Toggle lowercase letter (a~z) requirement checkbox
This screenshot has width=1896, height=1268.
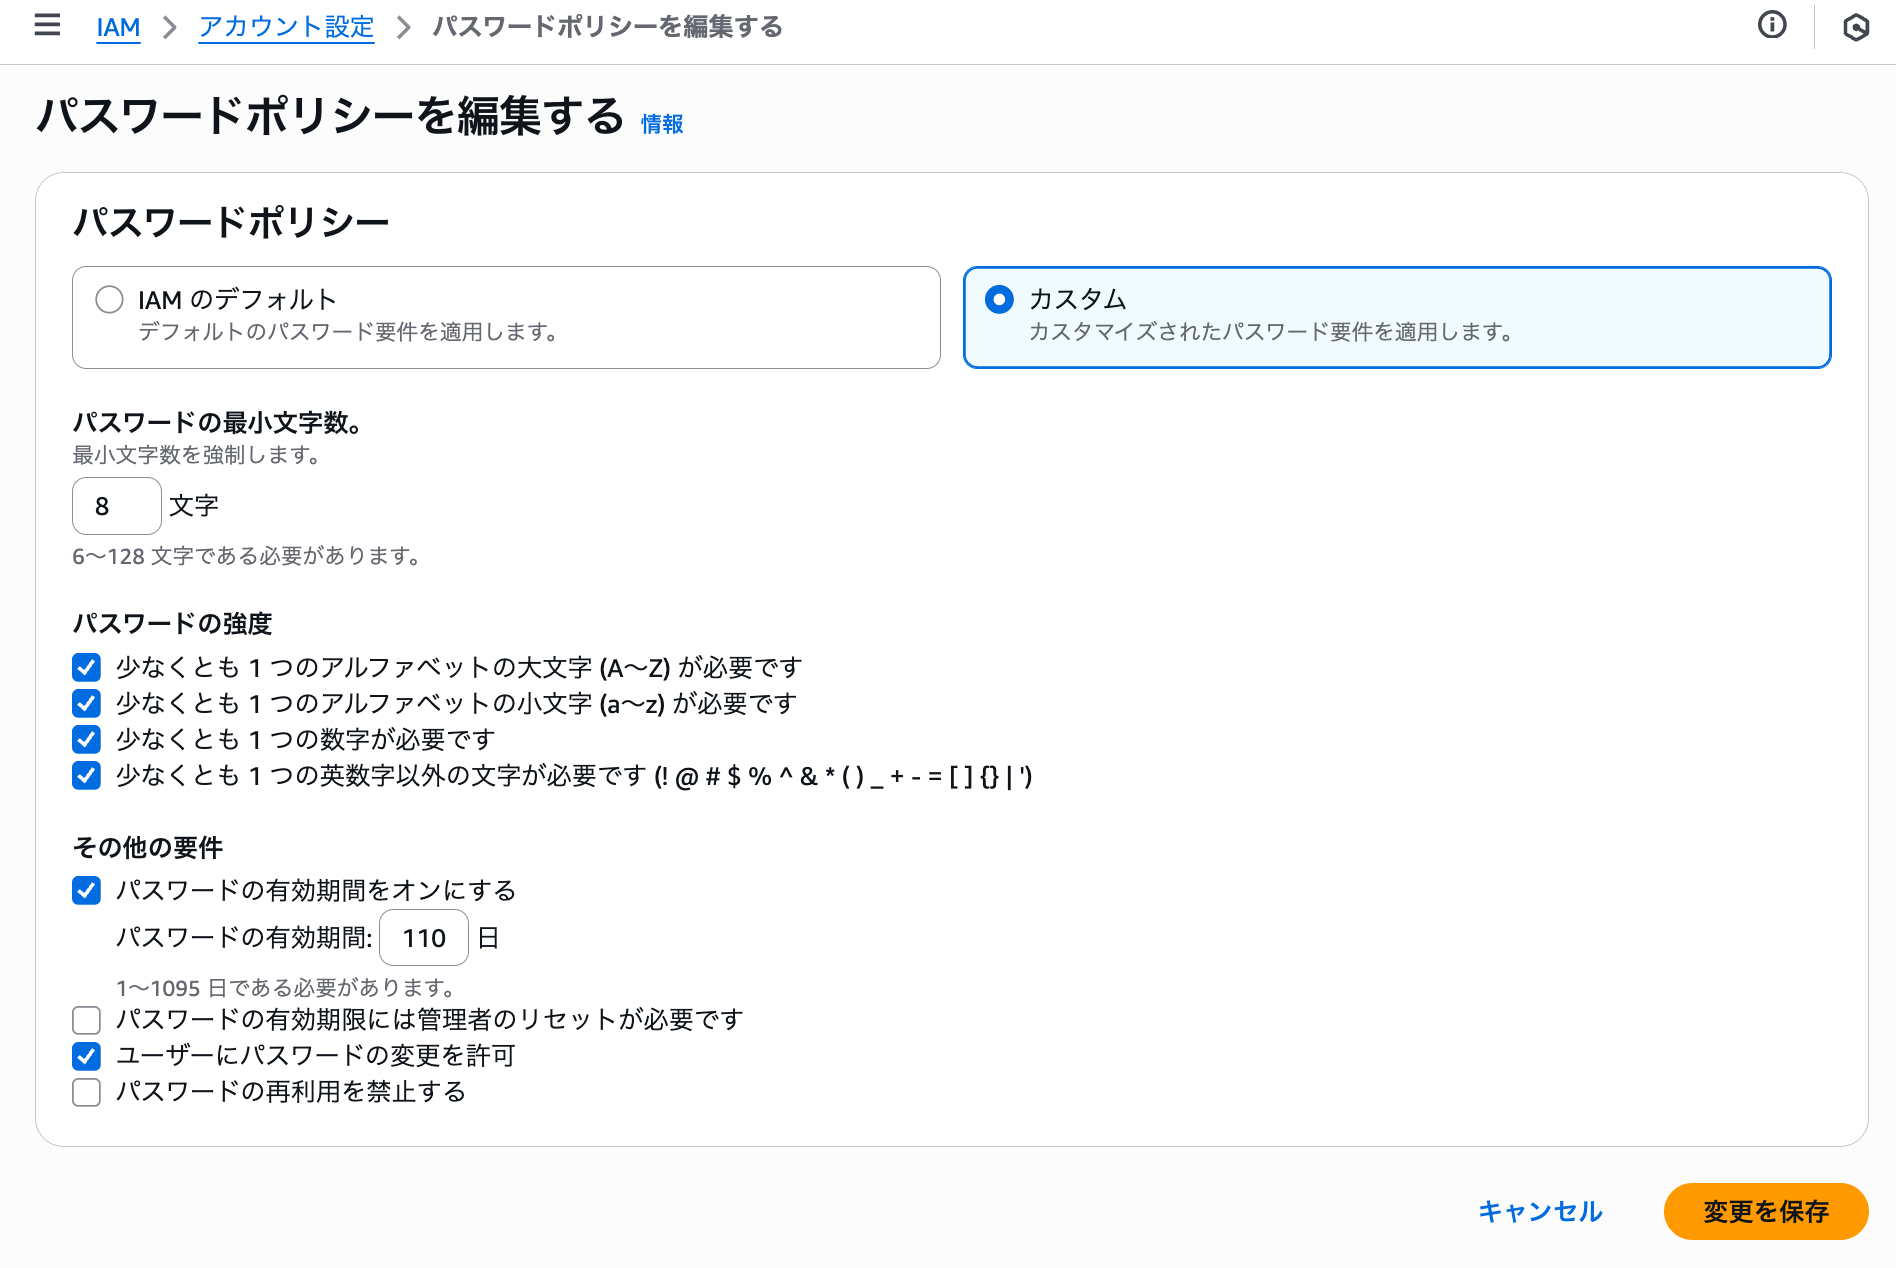87,703
